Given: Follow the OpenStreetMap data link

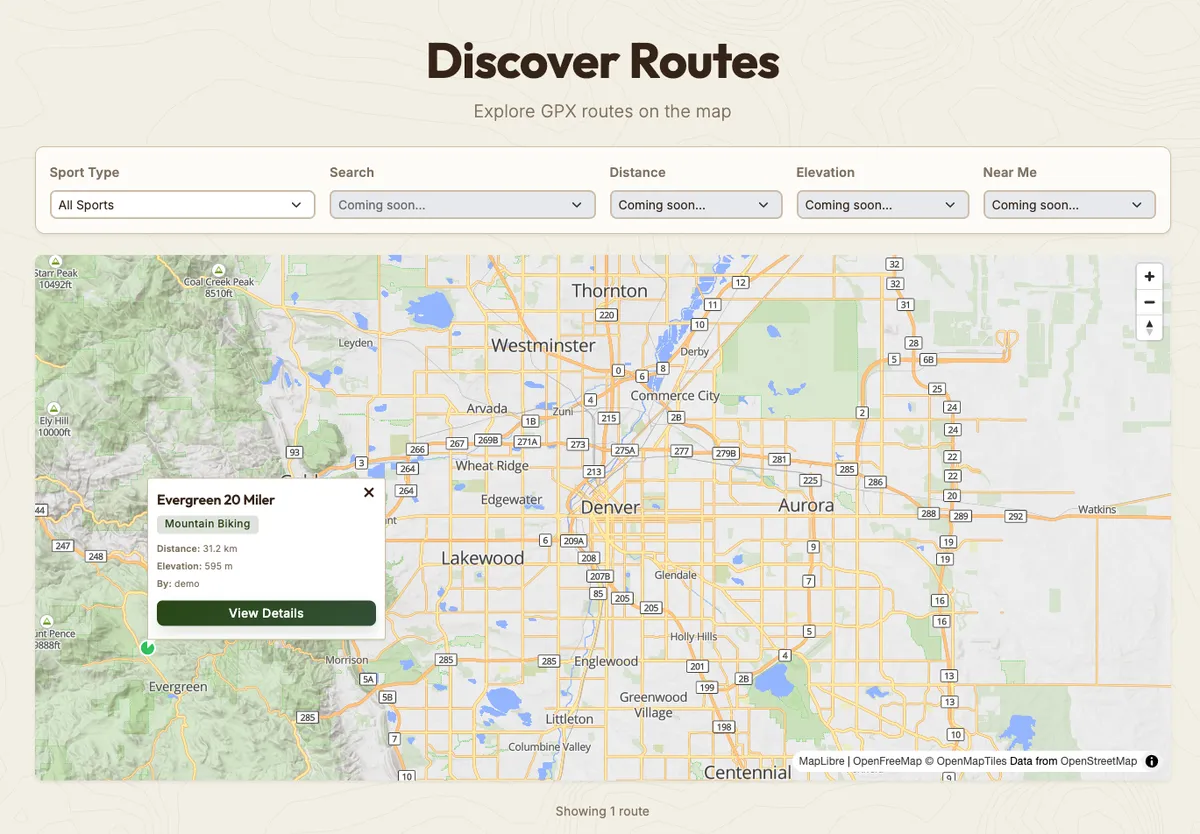Looking at the screenshot, I should pyautogui.click(x=1098, y=761).
